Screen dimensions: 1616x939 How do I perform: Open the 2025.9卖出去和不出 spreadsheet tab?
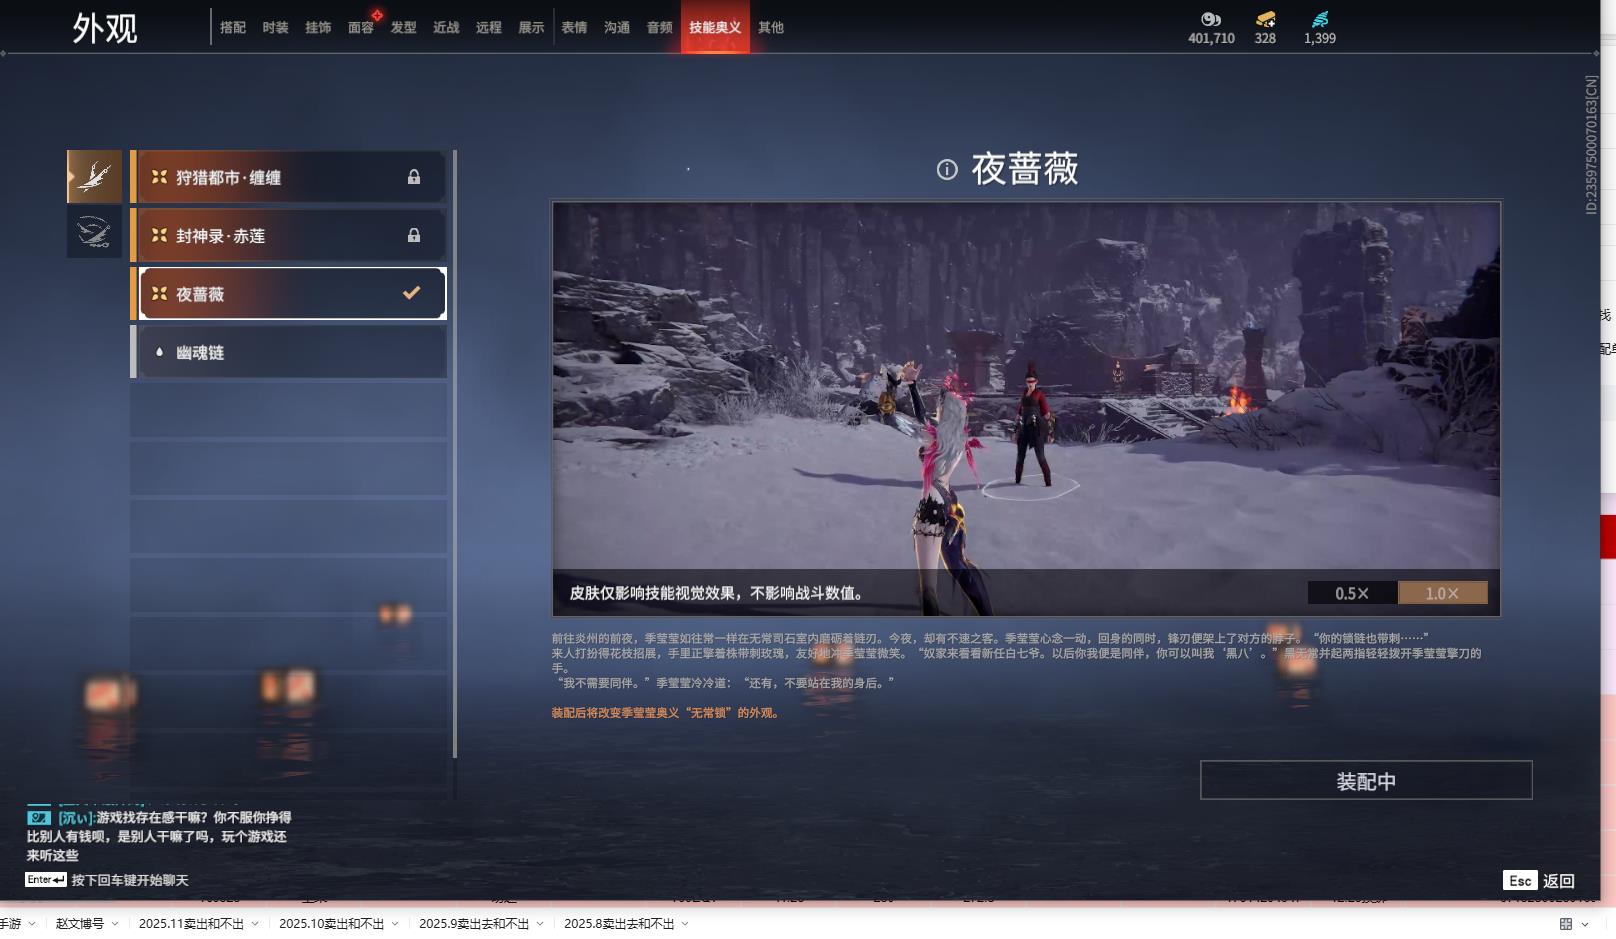click(x=474, y=924)
